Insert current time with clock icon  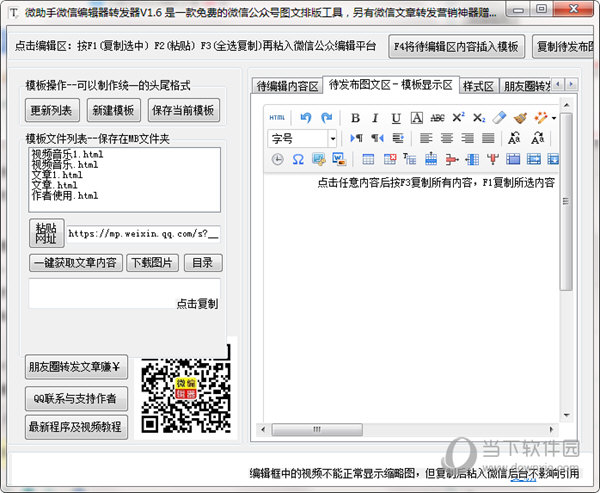pyautogui.click(x=277, y=159)
